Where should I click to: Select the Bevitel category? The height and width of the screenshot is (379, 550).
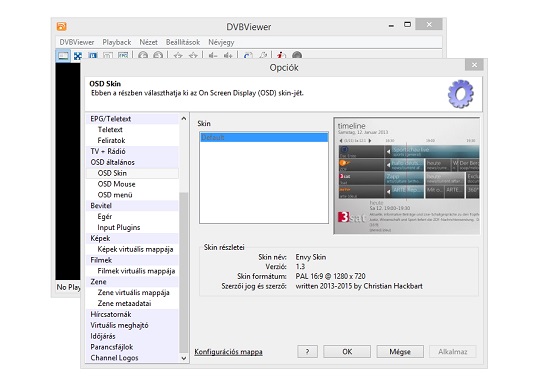pyautogui.click(x=132, y=206)
